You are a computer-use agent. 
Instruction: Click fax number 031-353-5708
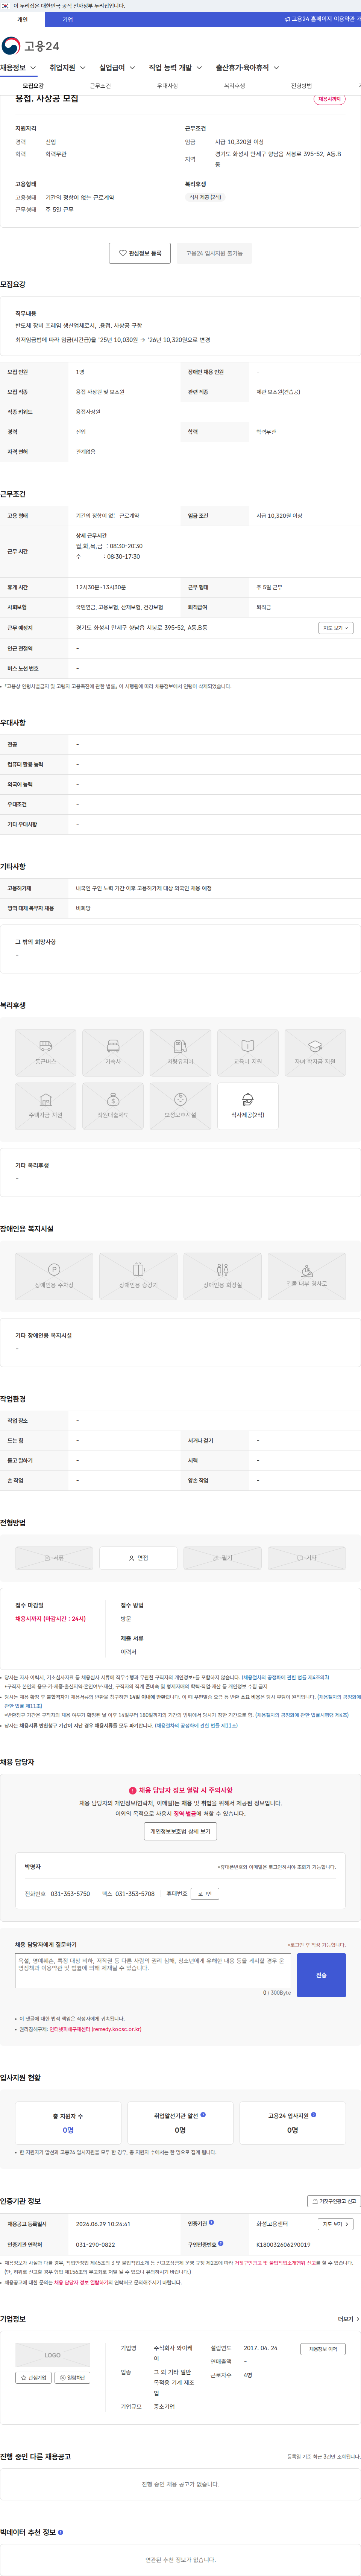135,1894
